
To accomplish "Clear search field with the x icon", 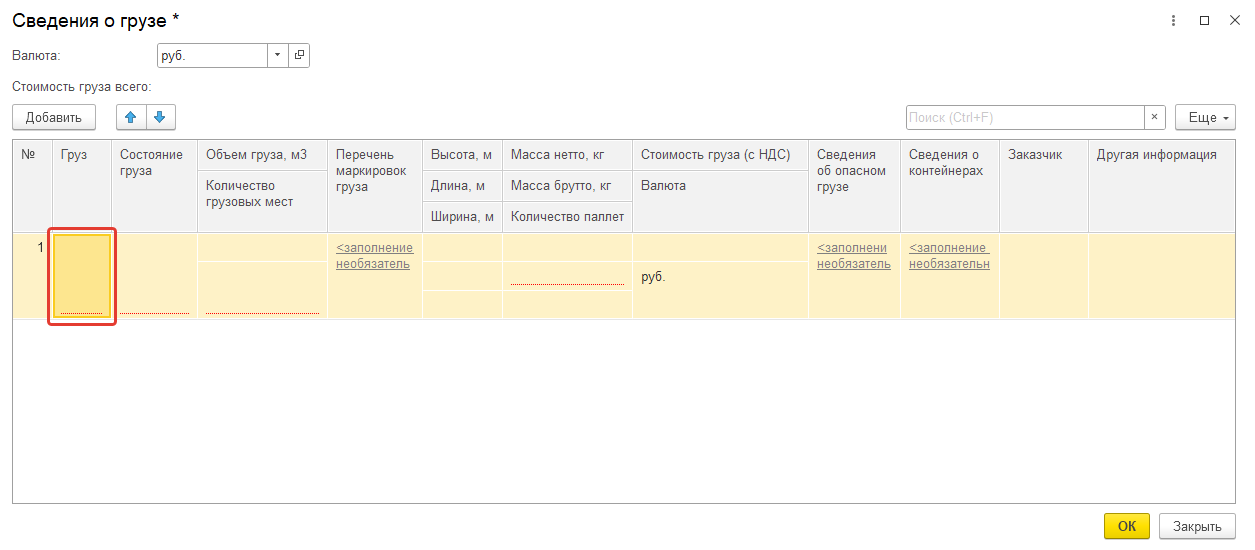I will point(1156,118).
